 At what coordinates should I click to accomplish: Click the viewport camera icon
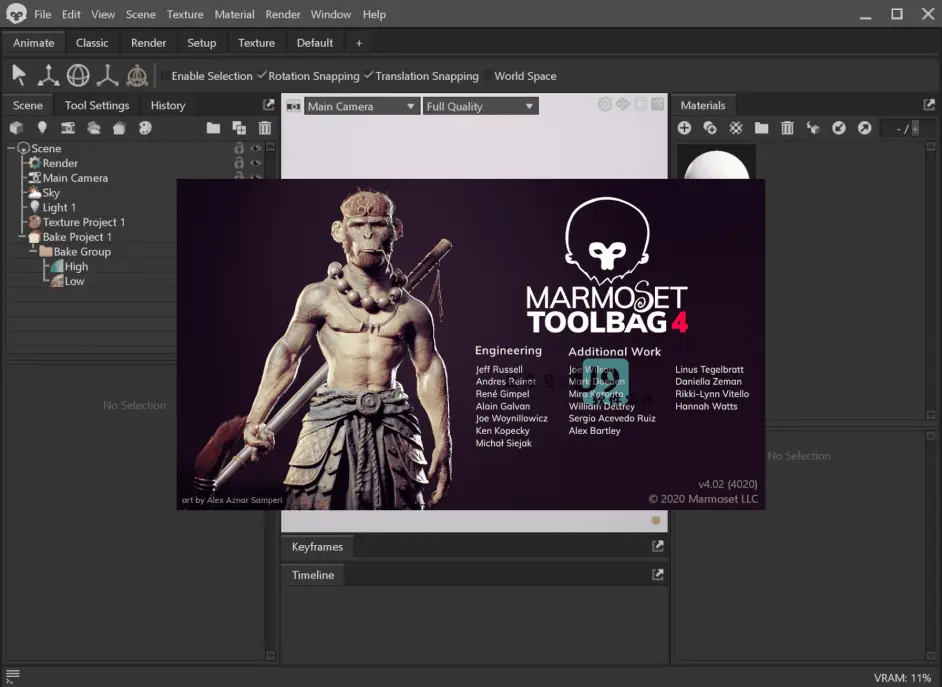(x=293, y=106)
